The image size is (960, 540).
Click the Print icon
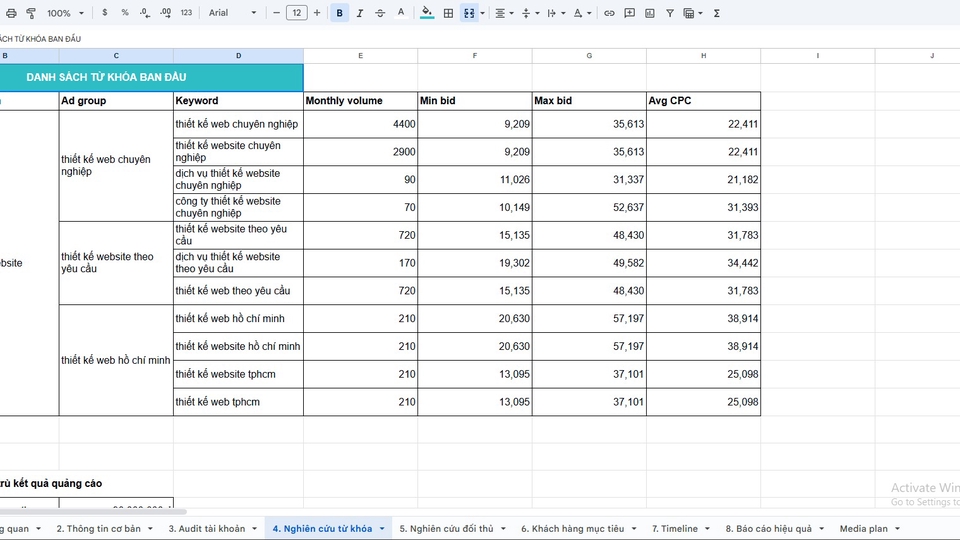(x=11, y=13)
